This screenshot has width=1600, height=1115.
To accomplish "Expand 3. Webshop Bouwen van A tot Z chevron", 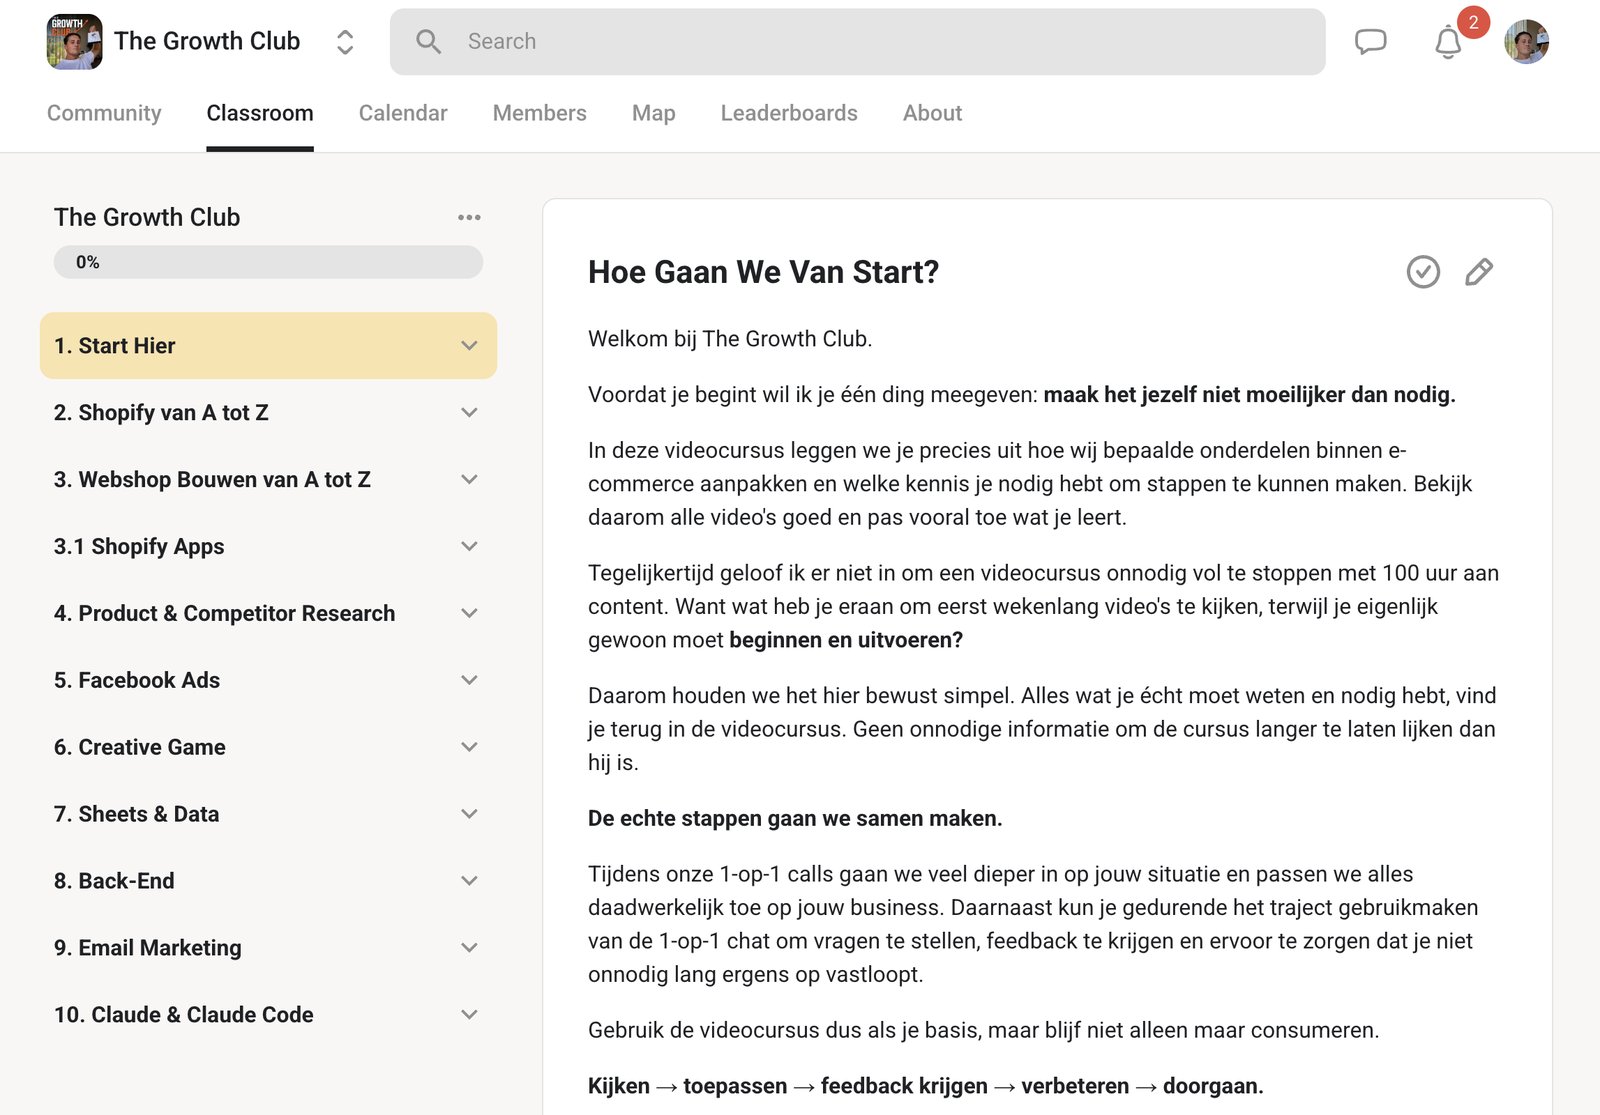I will (469, 480).
